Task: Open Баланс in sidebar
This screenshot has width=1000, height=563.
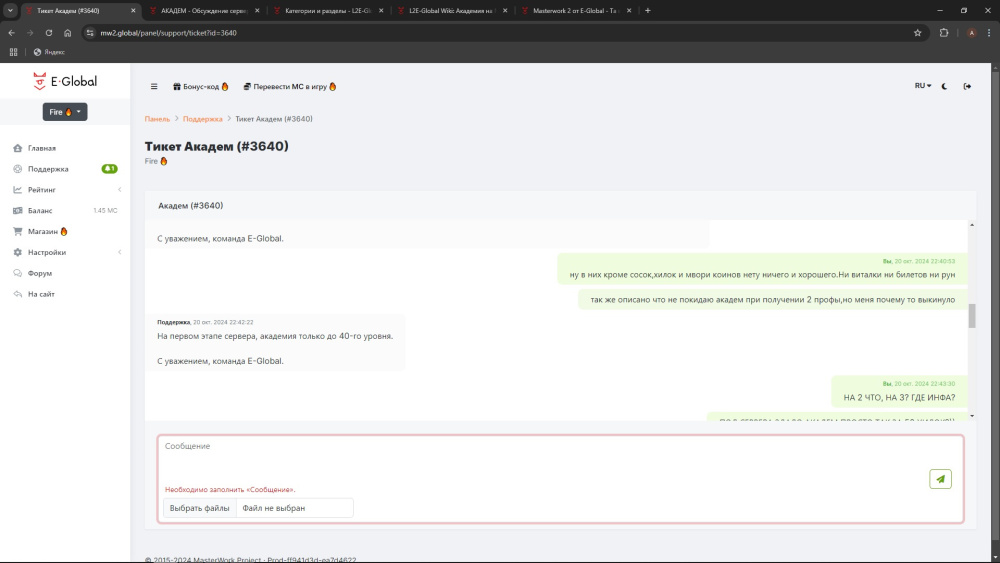Action: click(40, 211)
